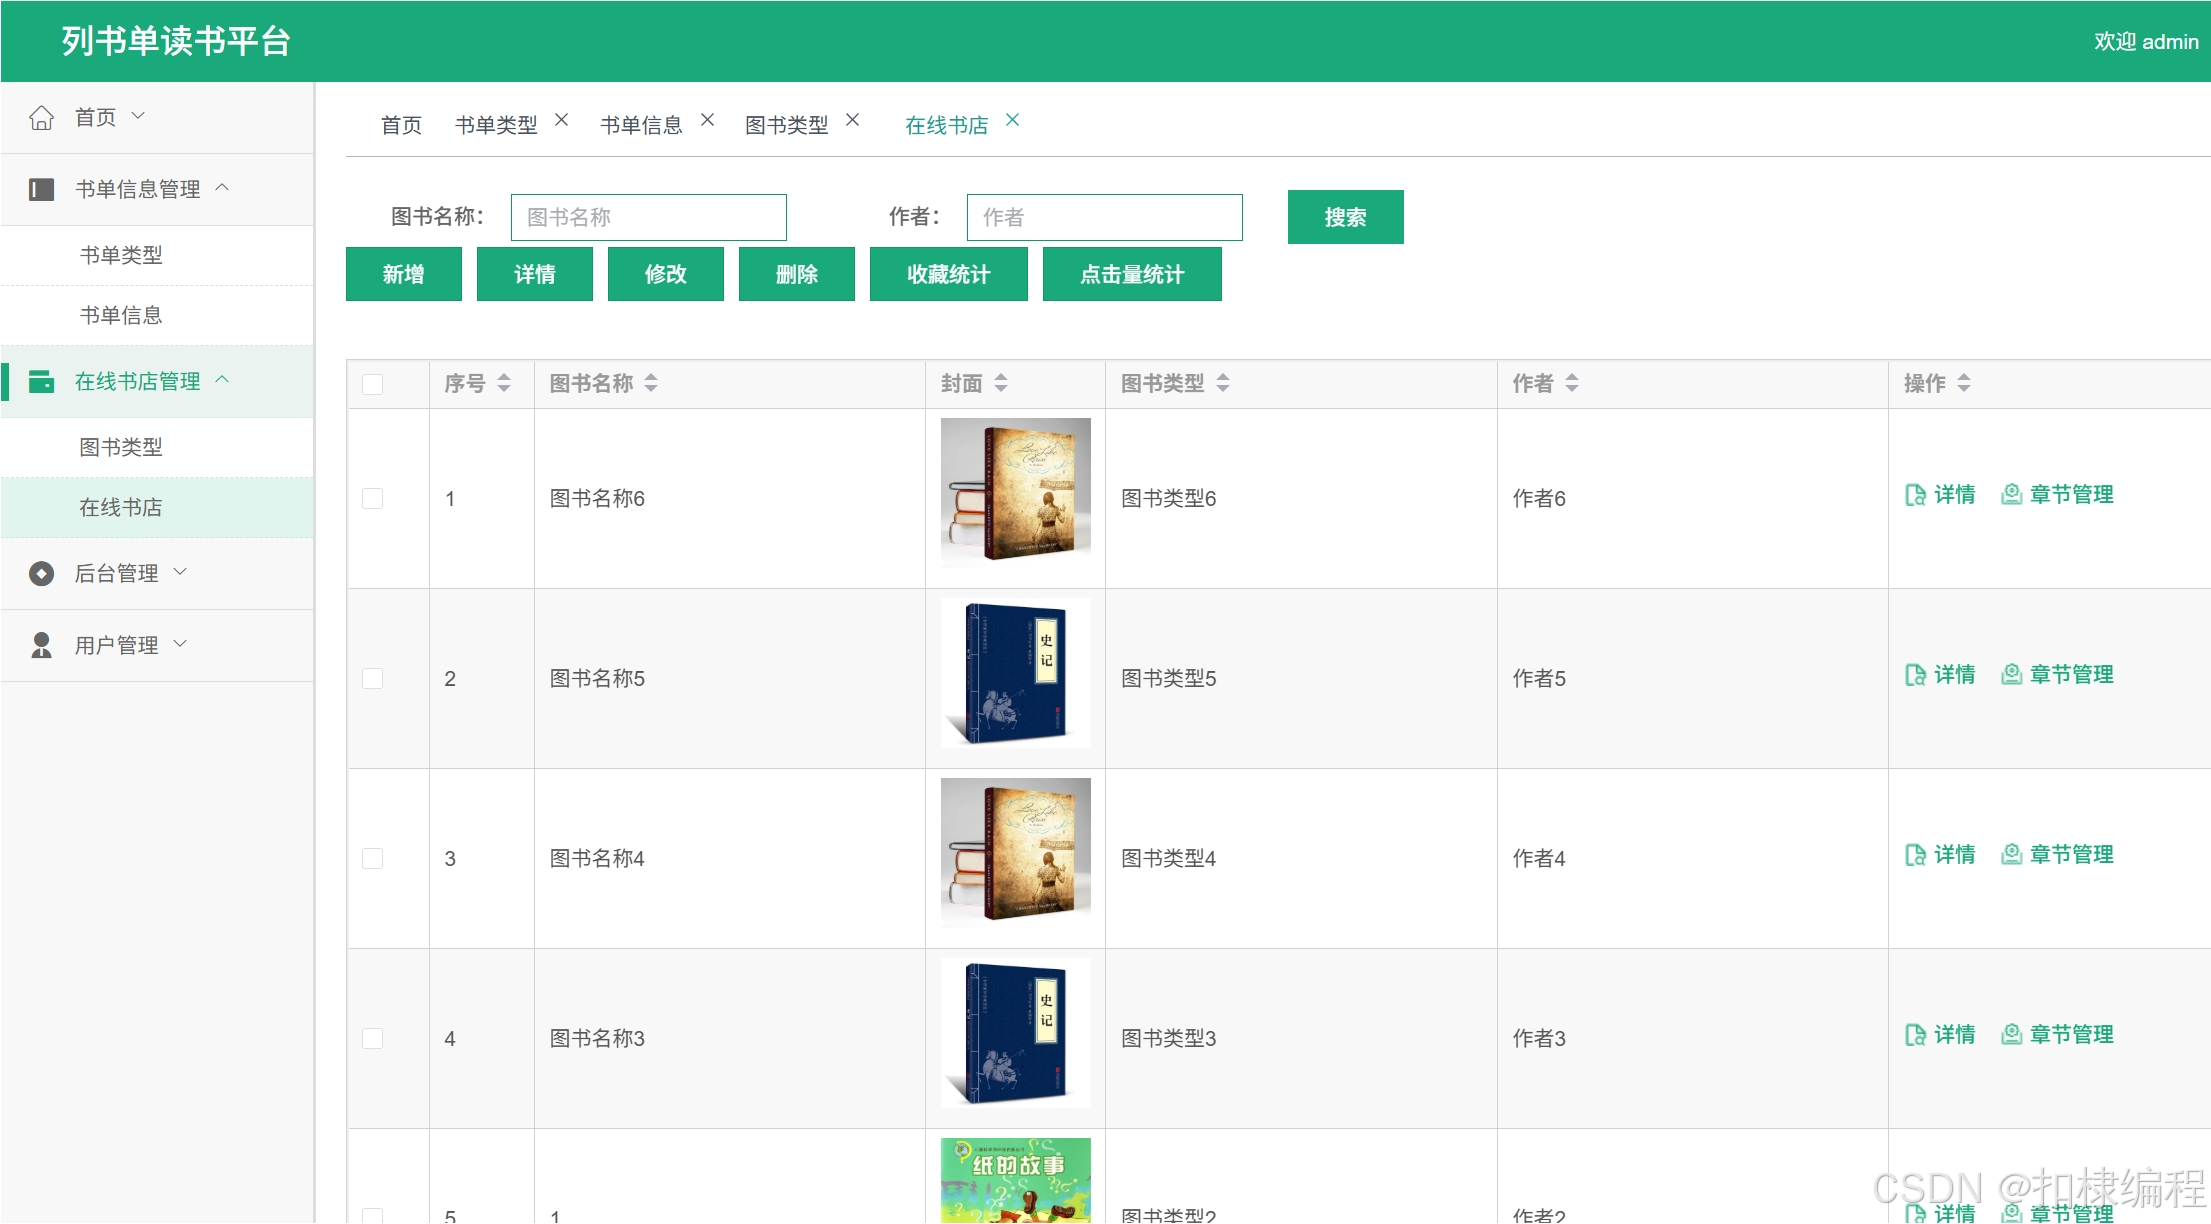Screen dimensions: 2211x1224
Task: Click the 用户管理 person icon
Action: 41,646
